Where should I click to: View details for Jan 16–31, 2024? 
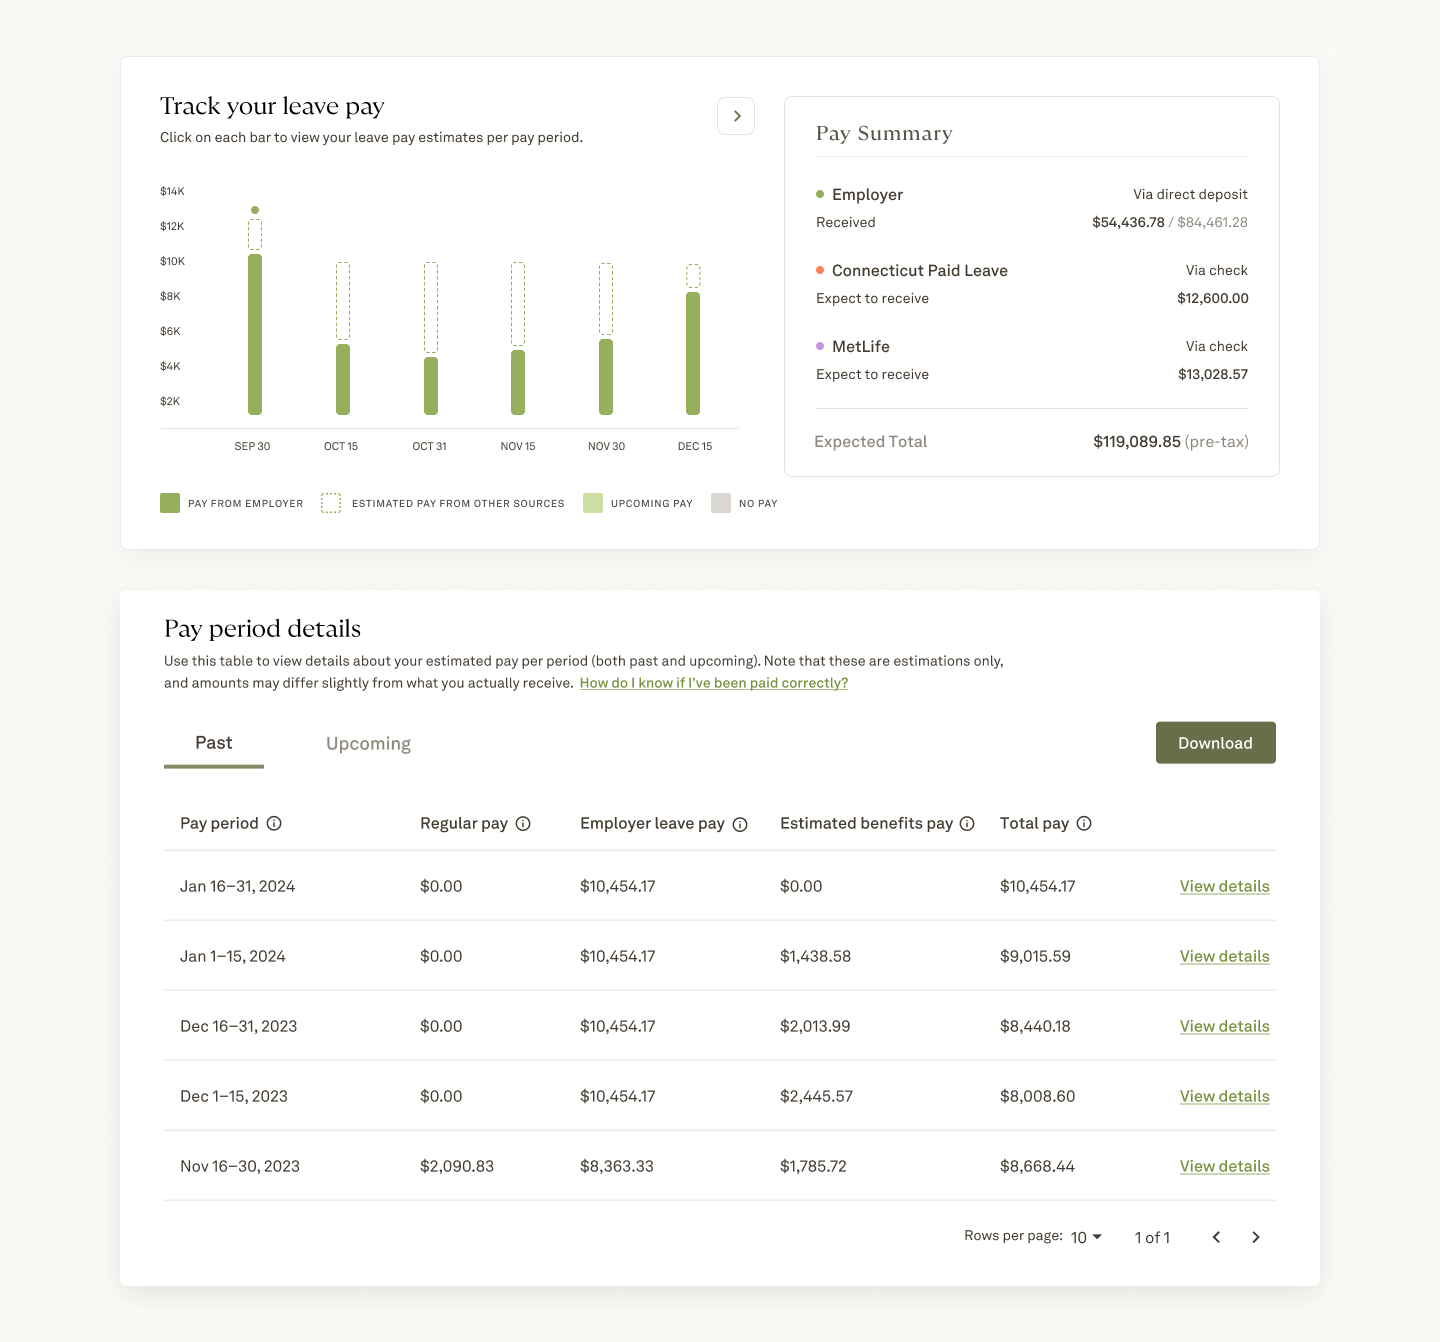tap(1224, 886)
